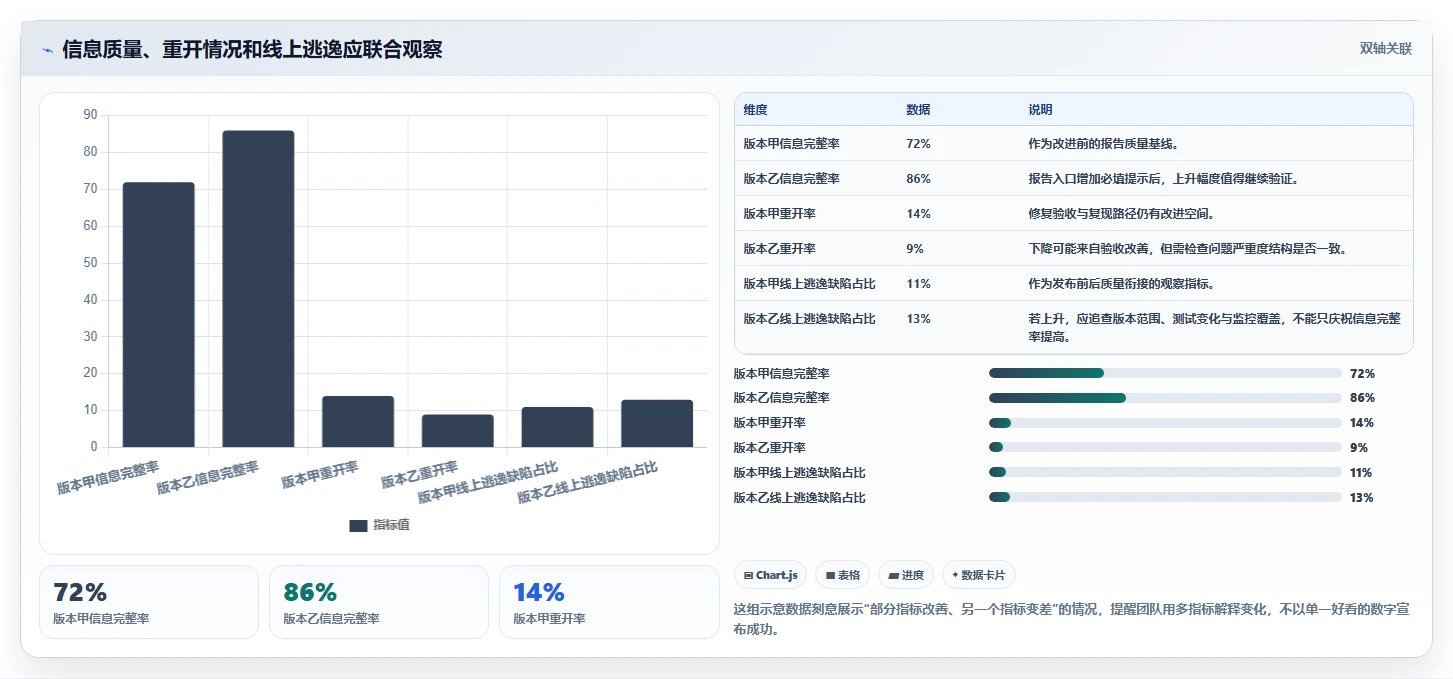Click the 9% value beside the progress bar
This screenshot has height=679, width=1453.
(x=1358, y=448)
